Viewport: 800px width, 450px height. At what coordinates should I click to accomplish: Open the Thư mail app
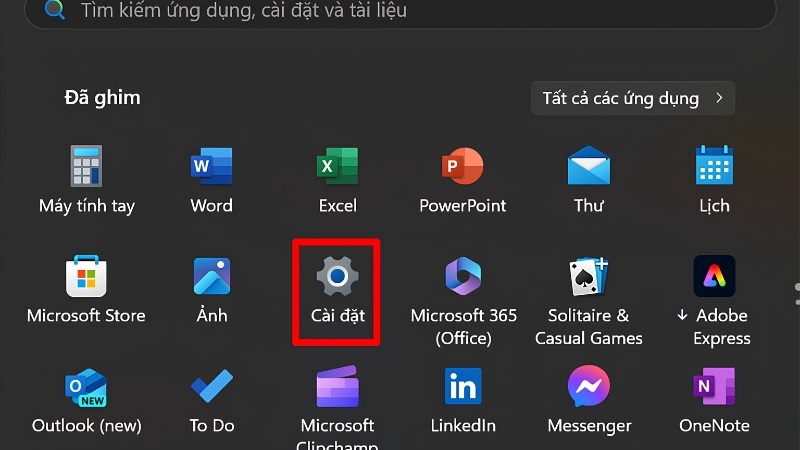click(589, 180)
